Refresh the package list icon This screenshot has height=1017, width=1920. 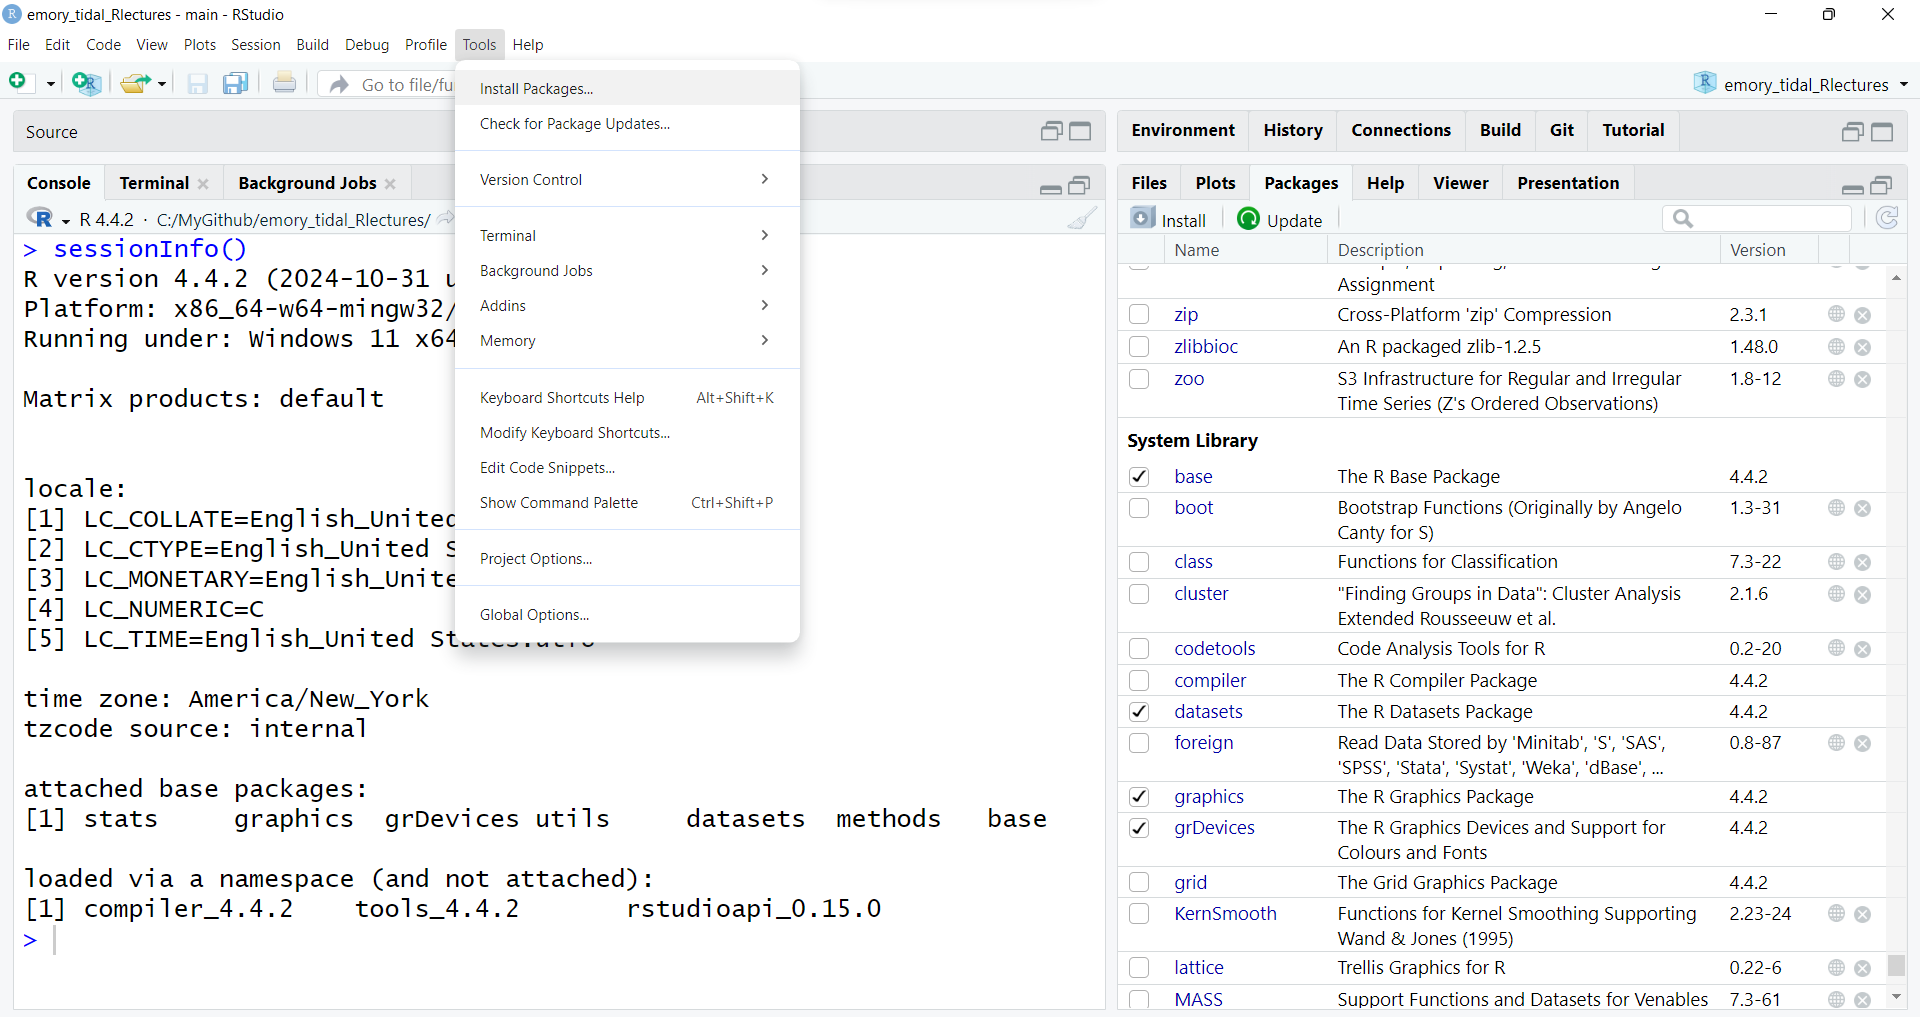click(1886, 219)
